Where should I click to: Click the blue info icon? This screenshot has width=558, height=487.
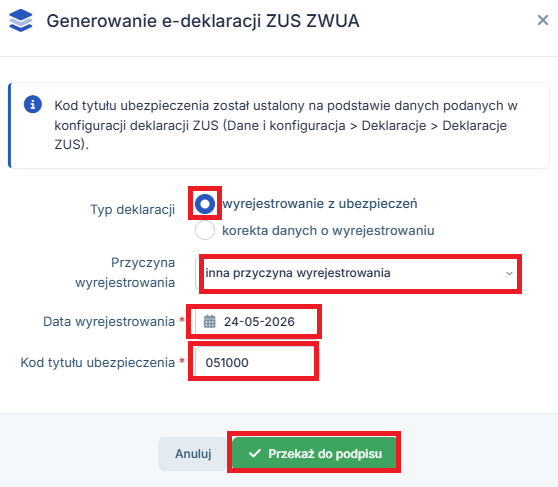[x=33, y=105]
